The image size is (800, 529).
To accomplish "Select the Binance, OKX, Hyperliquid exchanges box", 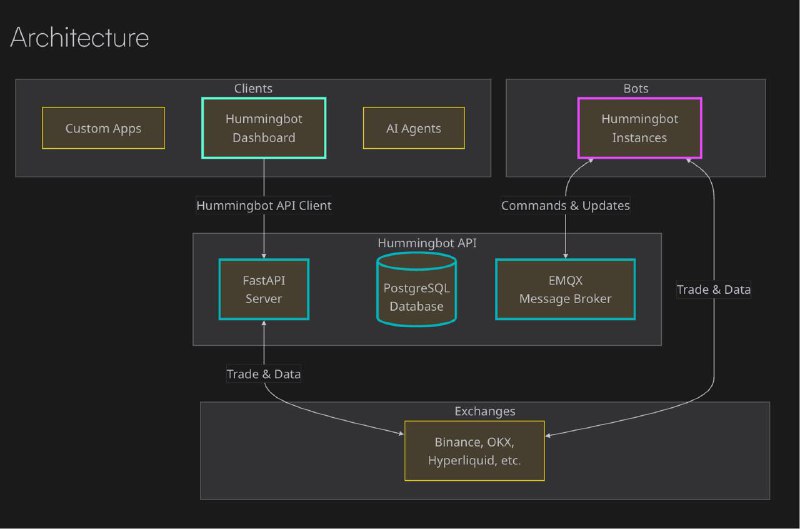I will 474,450.
